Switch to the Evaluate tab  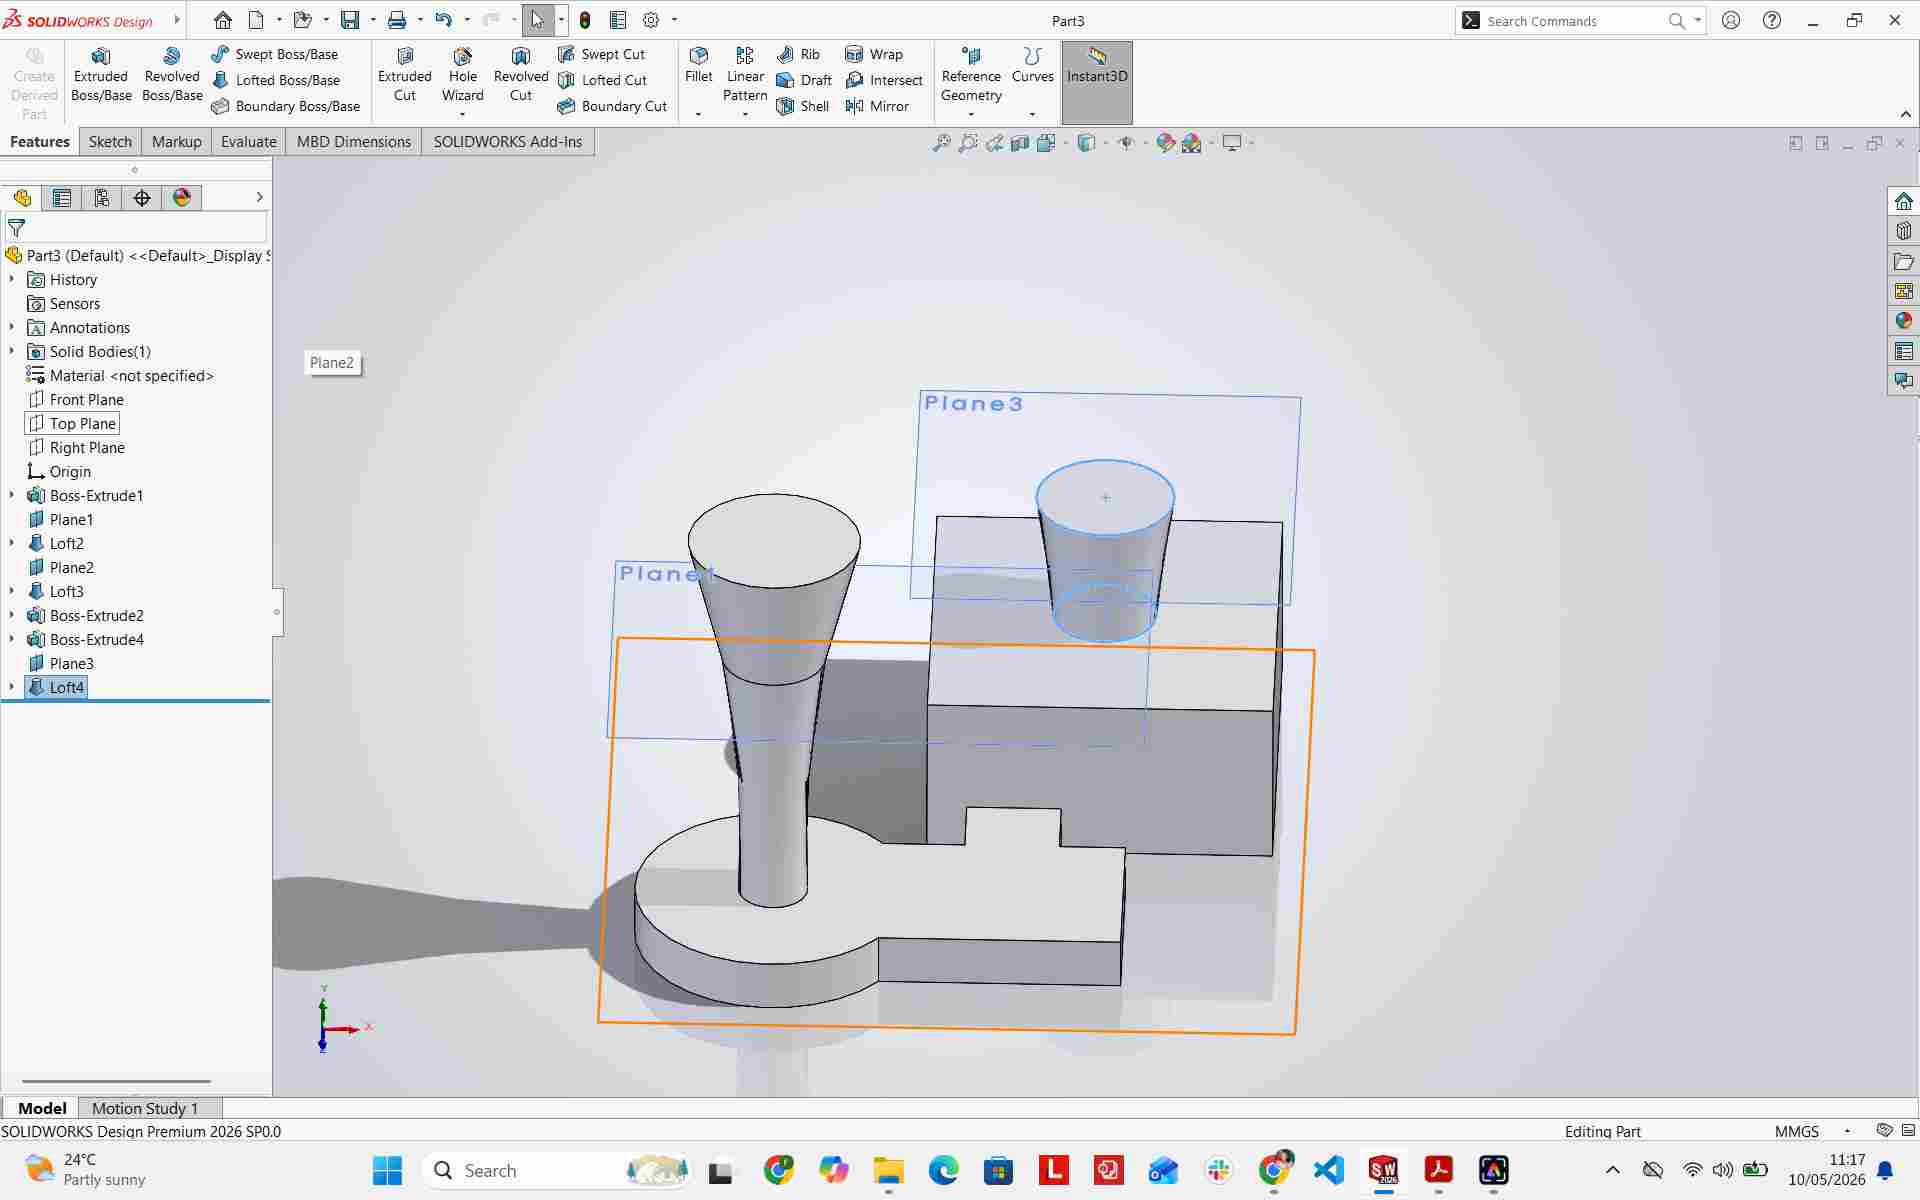[249, 142]
